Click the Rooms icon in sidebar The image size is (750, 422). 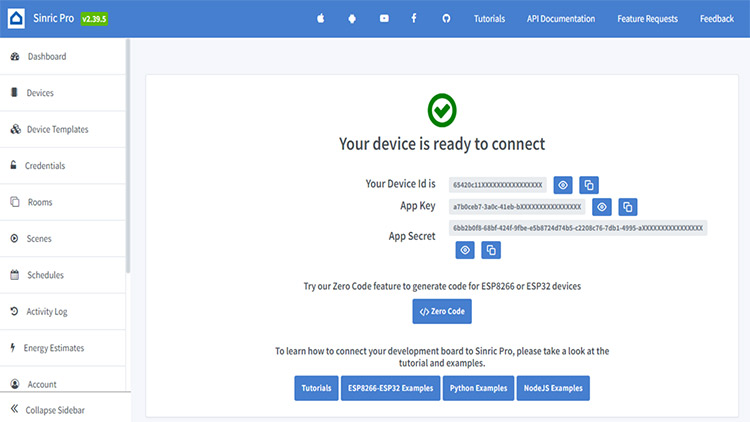click(15, 202)
